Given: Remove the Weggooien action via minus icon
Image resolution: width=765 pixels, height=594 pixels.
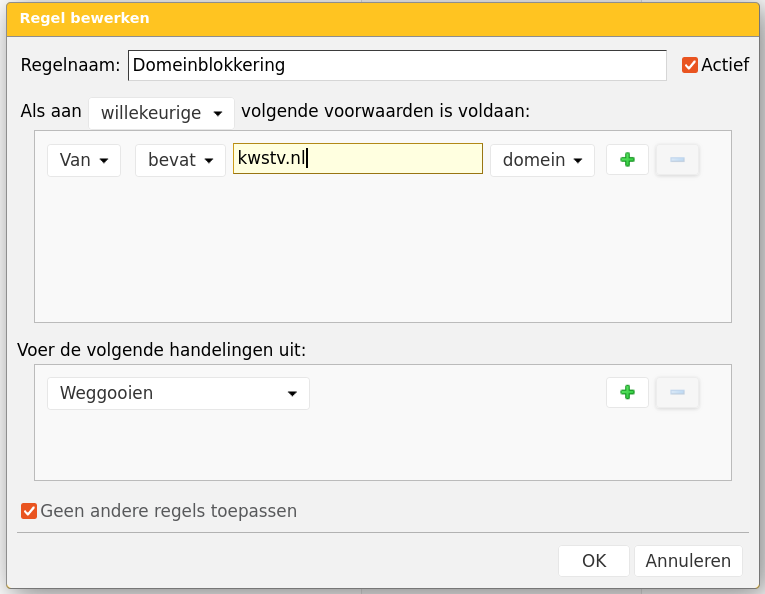Looking at the screenshot, I should click(x=677, y=393).
